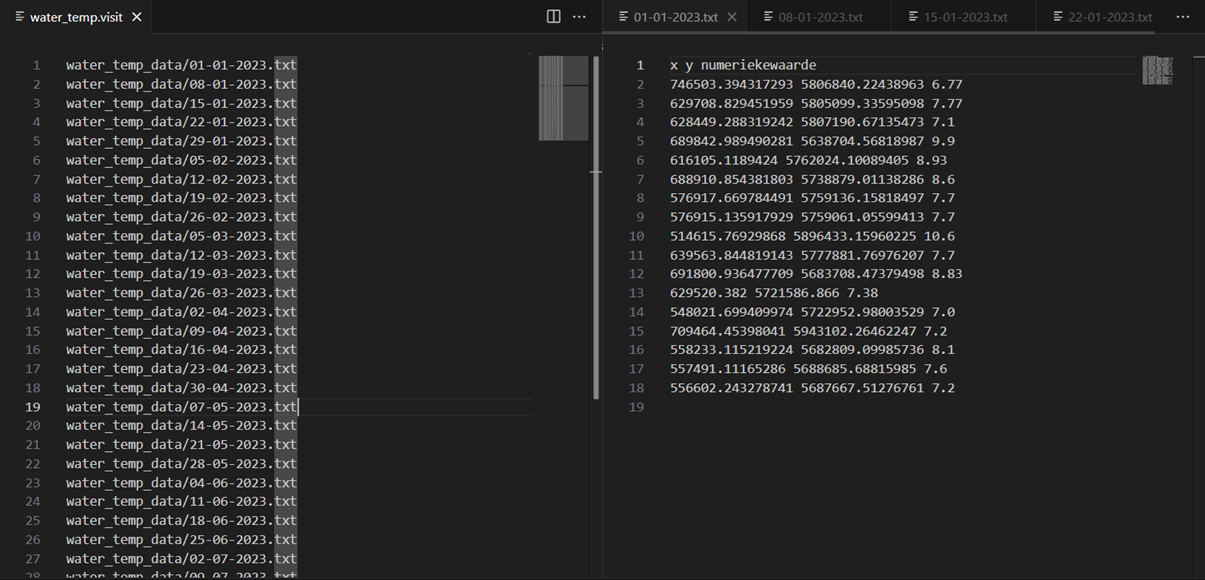Click row '629520.382 5721586.866 7.38'

774,293
